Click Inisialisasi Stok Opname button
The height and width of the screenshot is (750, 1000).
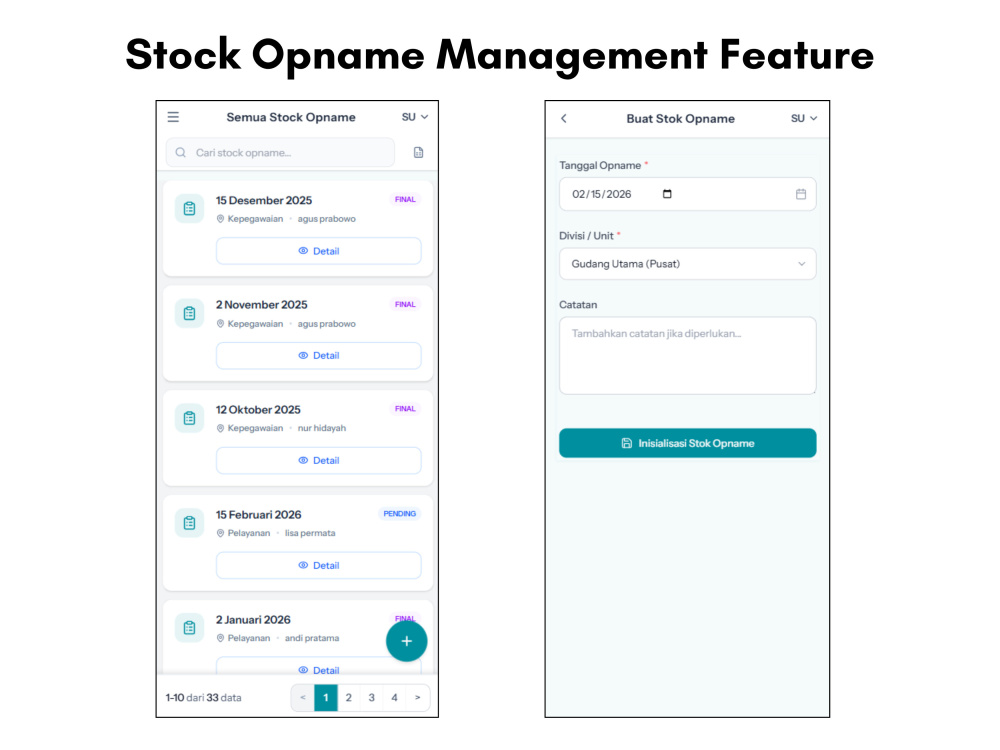[688, 443]
